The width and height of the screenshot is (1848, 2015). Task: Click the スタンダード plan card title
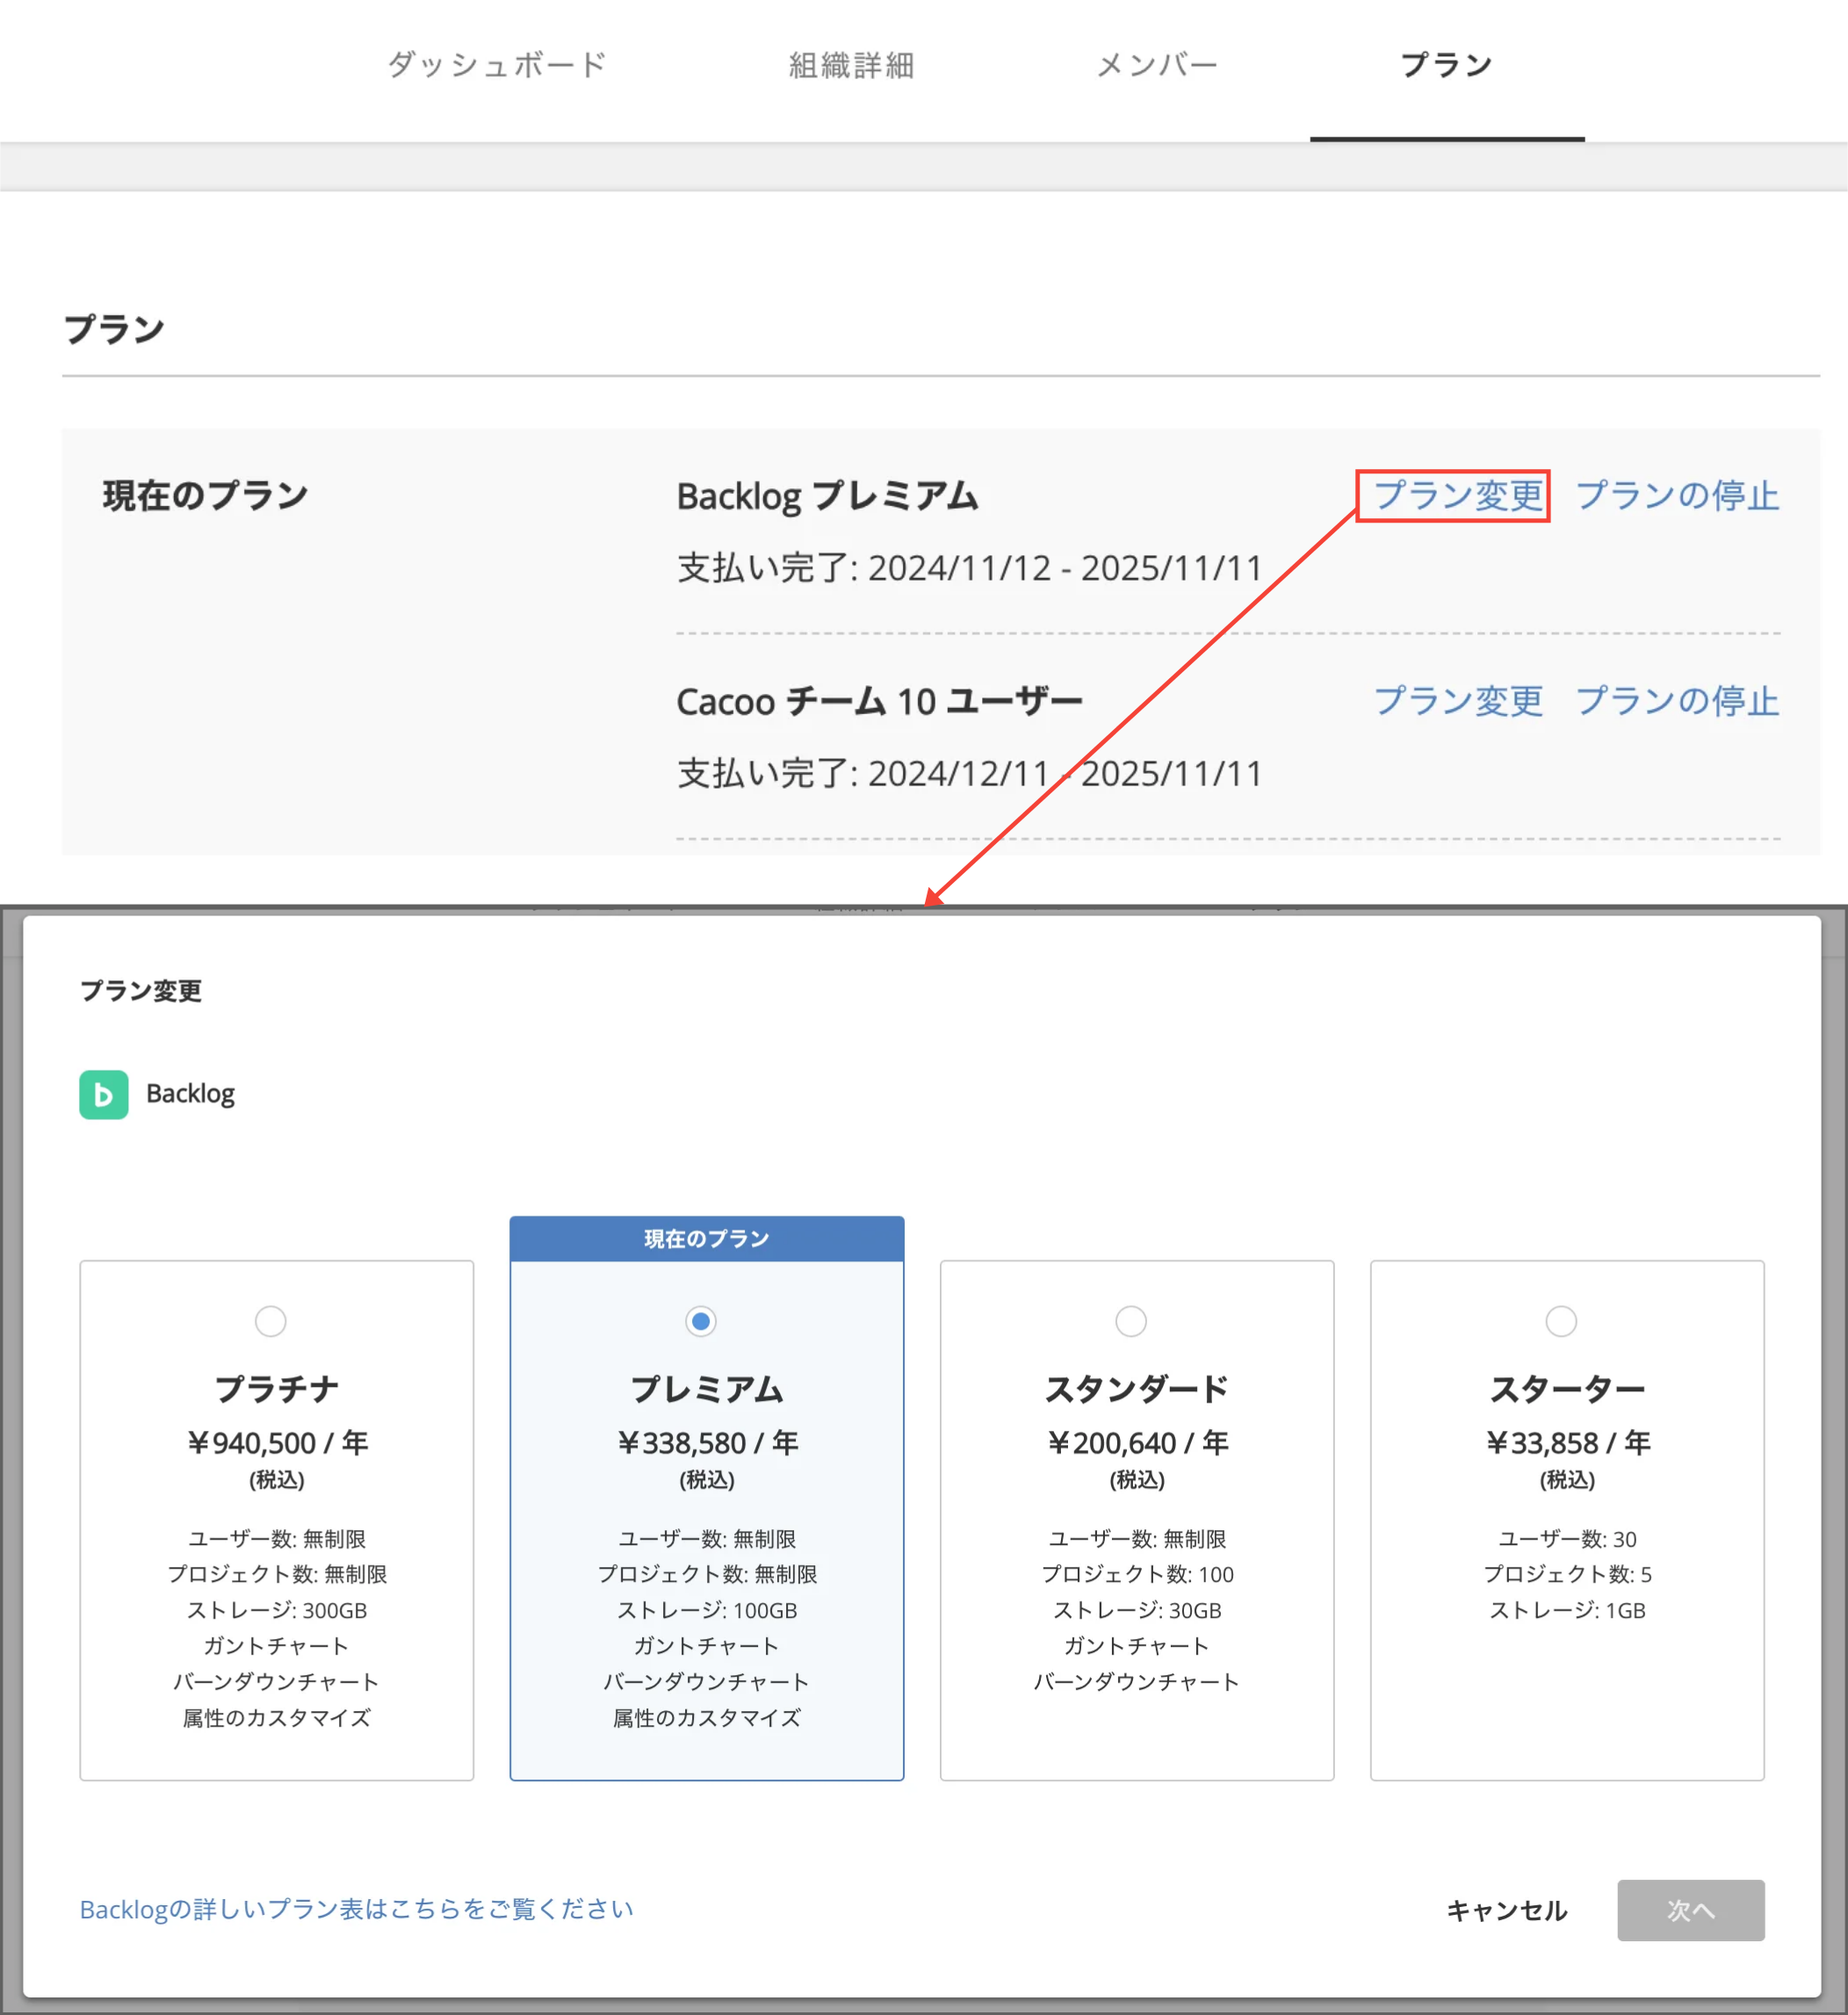tap(1137, 1388)
